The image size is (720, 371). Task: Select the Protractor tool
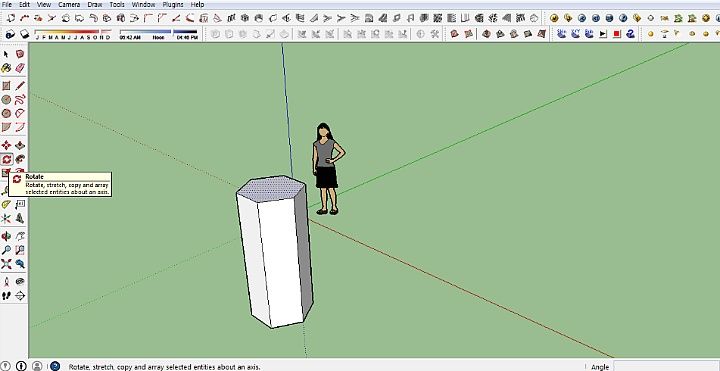[x=6, y=204]
